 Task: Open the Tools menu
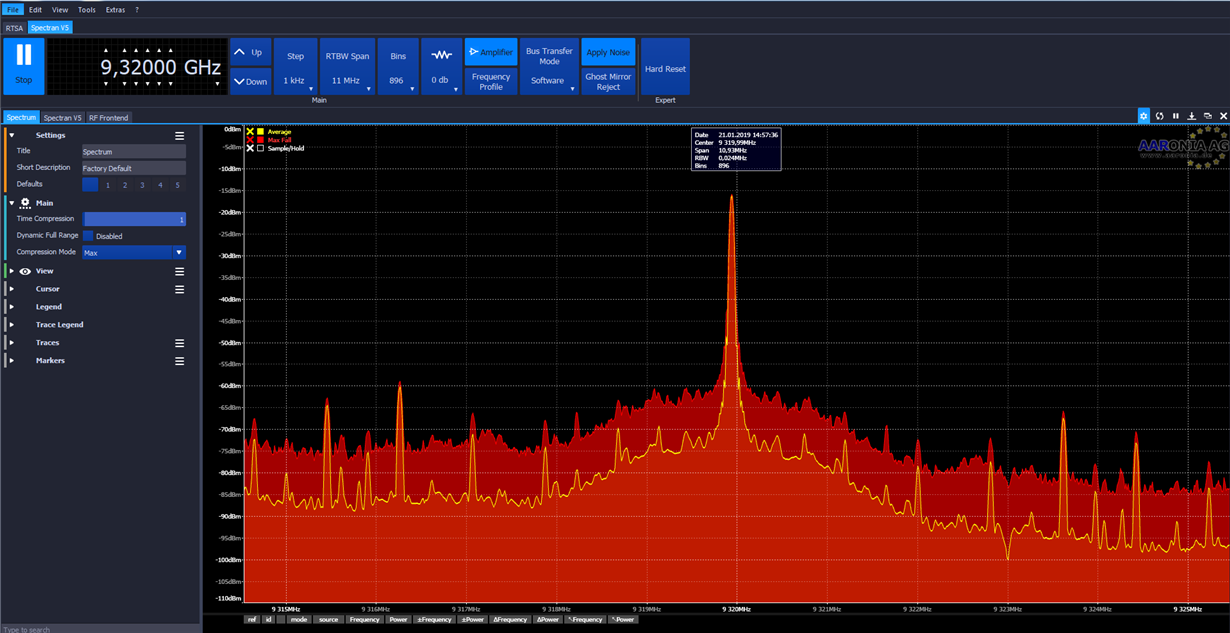click(87, 9)
